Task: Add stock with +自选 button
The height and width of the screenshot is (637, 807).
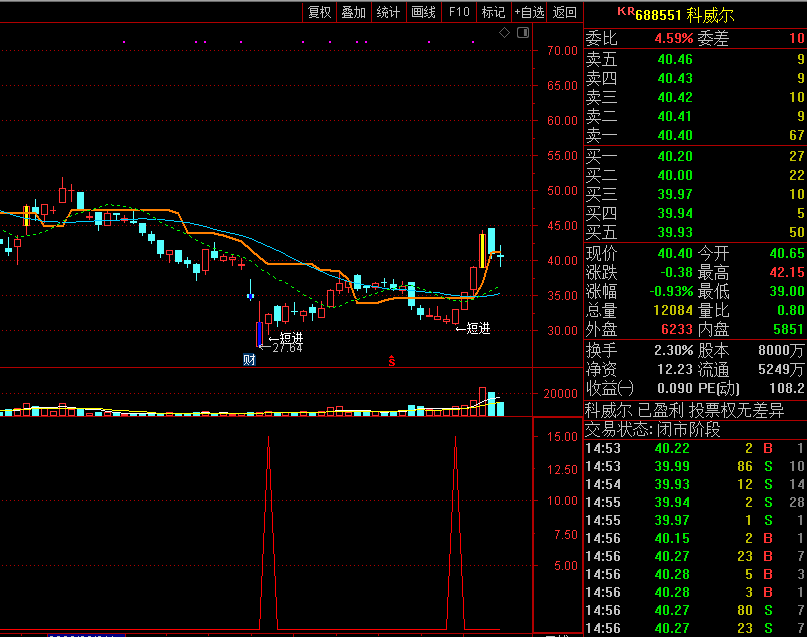Action: 530,12
